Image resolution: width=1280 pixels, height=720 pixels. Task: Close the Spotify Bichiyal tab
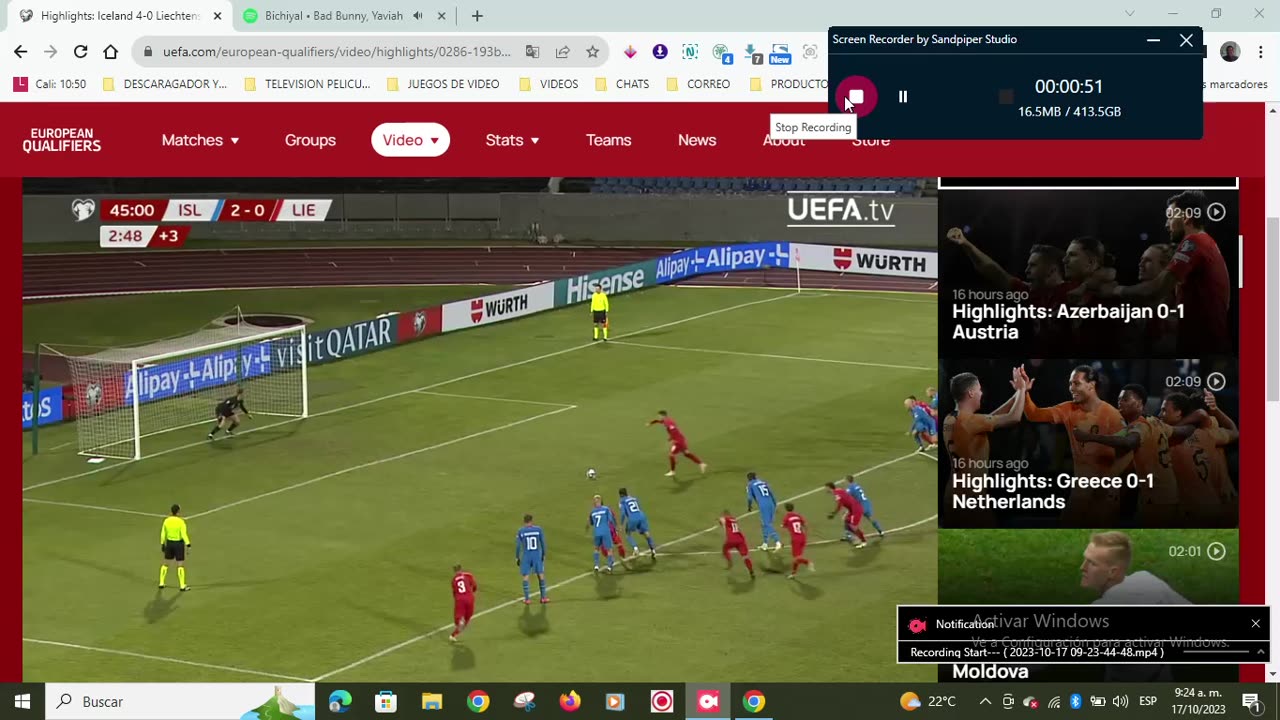[x=441, y=16]
